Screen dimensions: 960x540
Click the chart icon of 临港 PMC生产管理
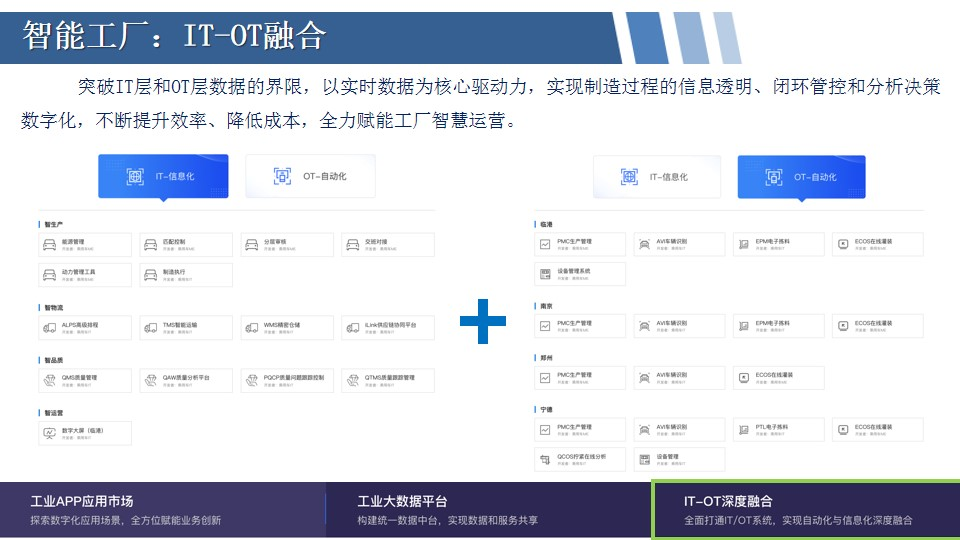pyautogui.click(x=545, y=244)
